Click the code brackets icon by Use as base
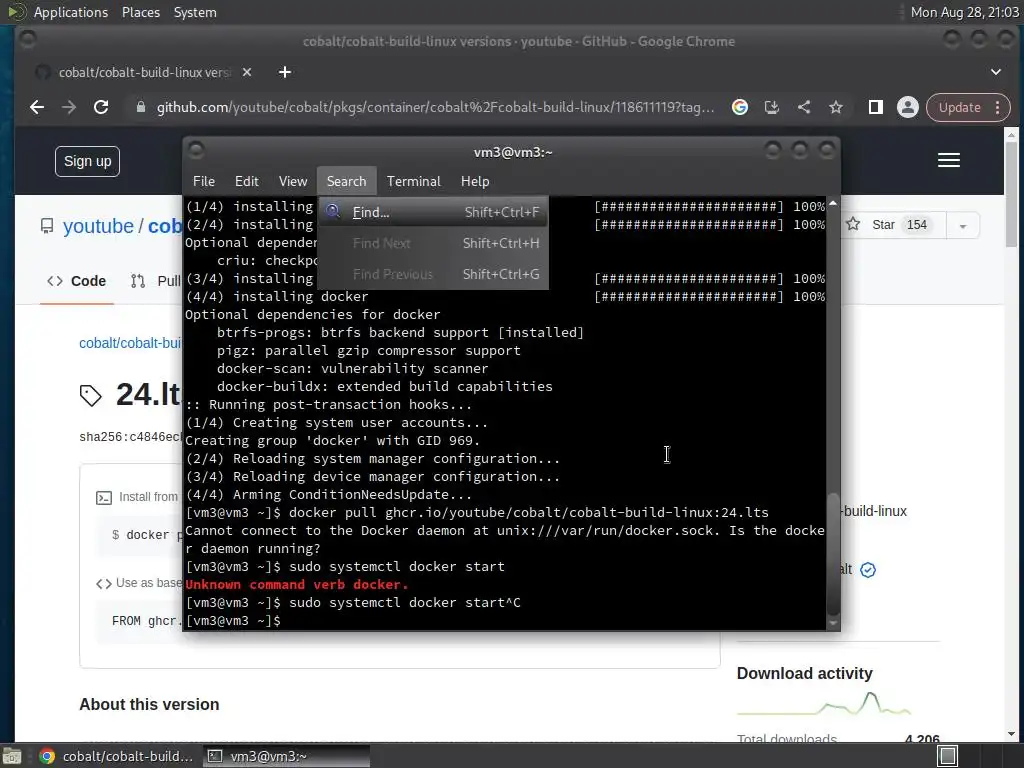The image size is (1024, 768). (x=103, y=583)
